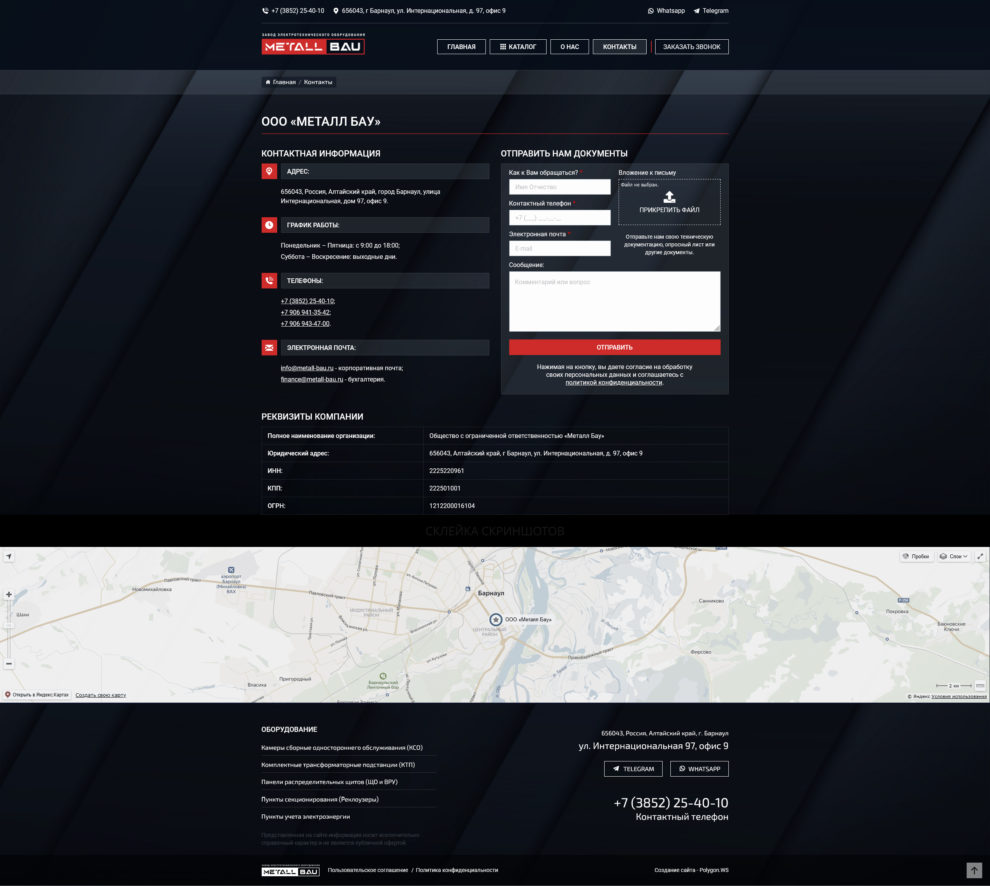Click Создать свою карту link
The width and height of the screenshot is (990, 886).
(x=100, y=695)
